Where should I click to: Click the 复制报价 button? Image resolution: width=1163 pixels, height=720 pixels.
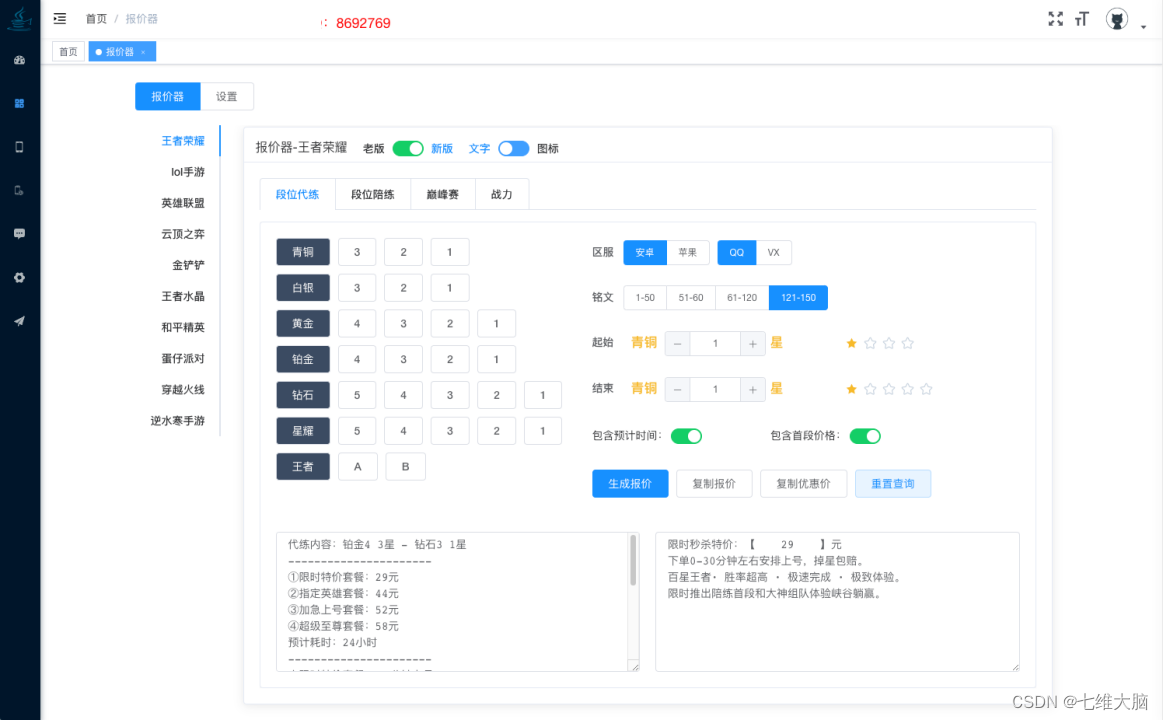(x=714, y=483)
